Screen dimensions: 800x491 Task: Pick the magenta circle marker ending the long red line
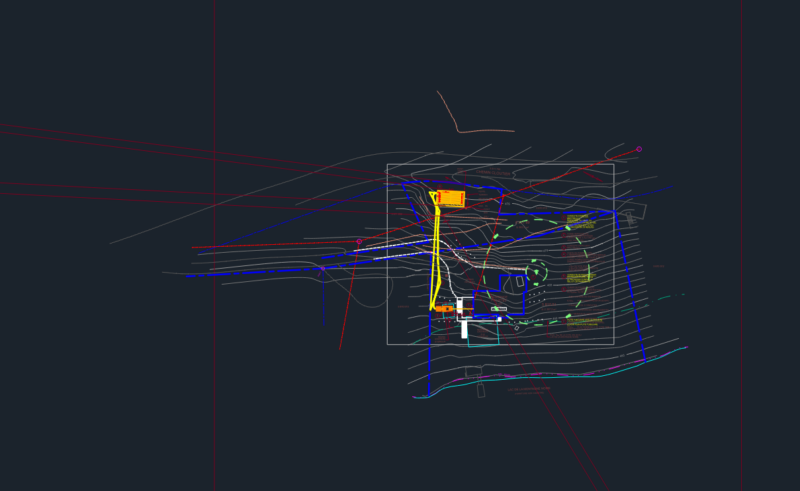tap(639, 149)
